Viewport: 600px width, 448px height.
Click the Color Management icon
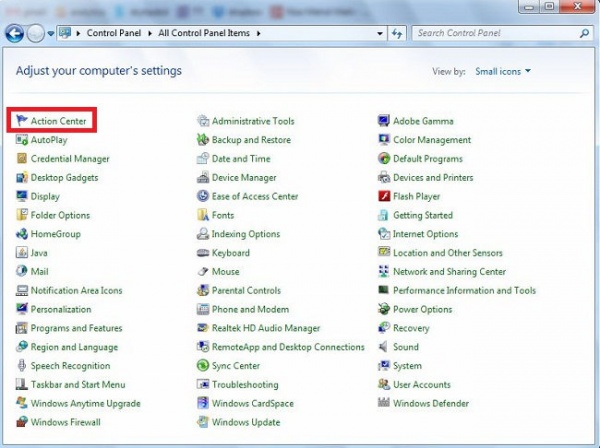coord(383,140)
